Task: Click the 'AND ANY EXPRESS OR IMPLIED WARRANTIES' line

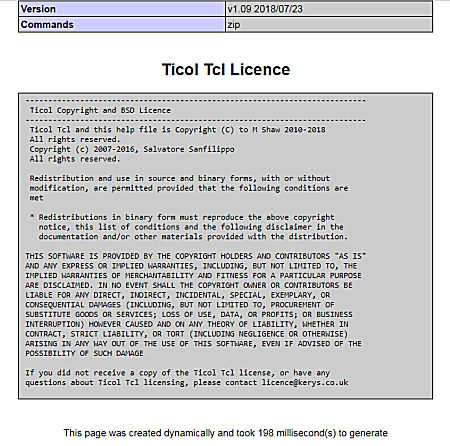Action: (x=191, y=266)
